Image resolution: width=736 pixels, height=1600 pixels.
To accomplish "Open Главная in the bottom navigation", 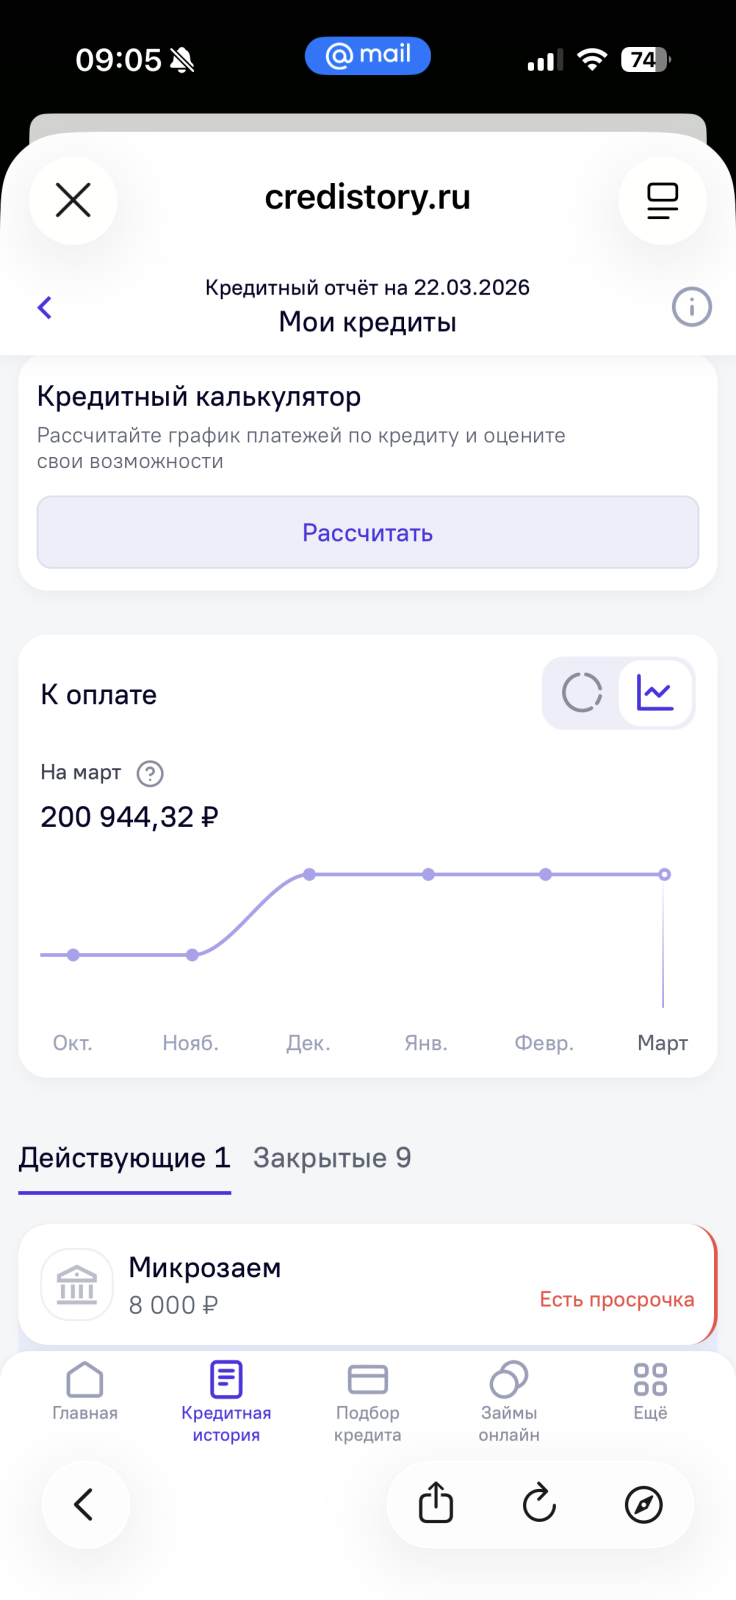I will coord(85,1392).
